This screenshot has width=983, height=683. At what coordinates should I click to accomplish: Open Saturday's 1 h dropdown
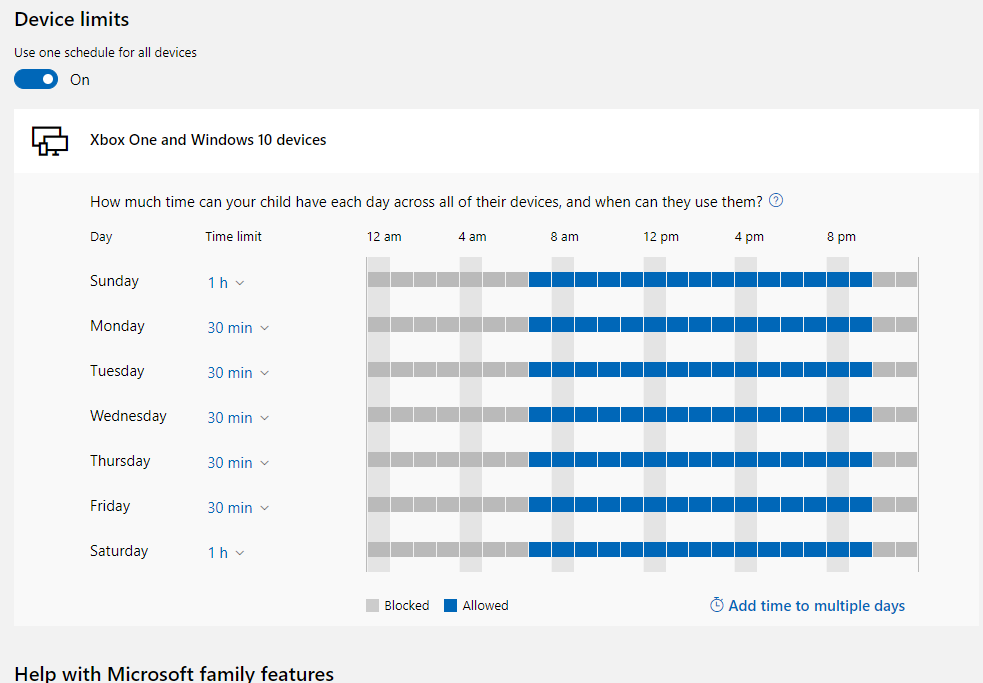[226, 552]
